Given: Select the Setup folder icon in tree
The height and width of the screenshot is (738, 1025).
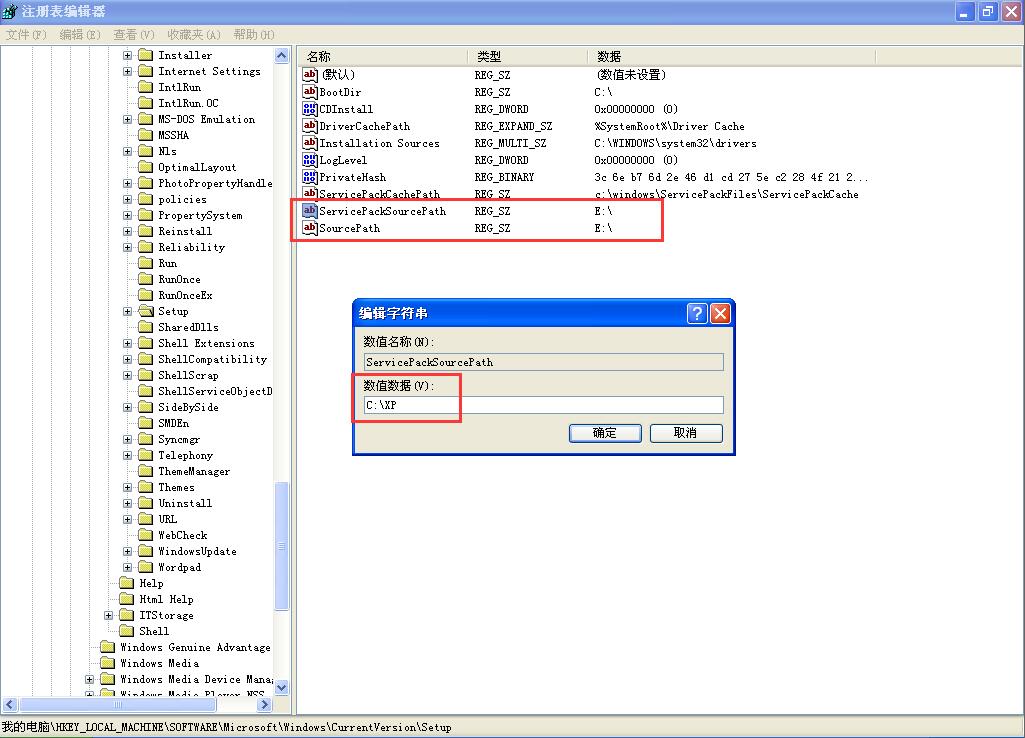Looking at the screenshot, I should 145,311.
